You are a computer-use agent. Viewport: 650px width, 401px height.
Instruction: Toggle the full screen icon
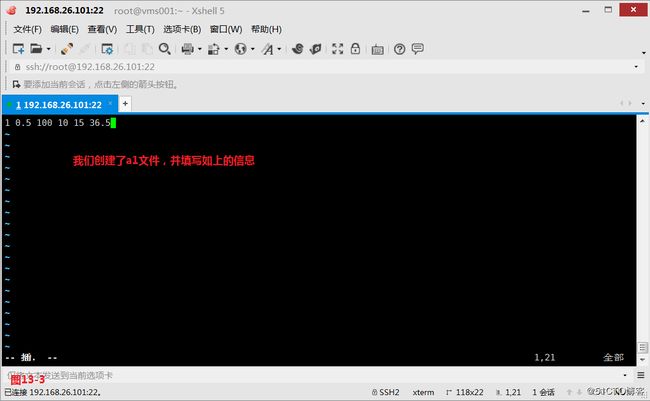pos(337,49)
